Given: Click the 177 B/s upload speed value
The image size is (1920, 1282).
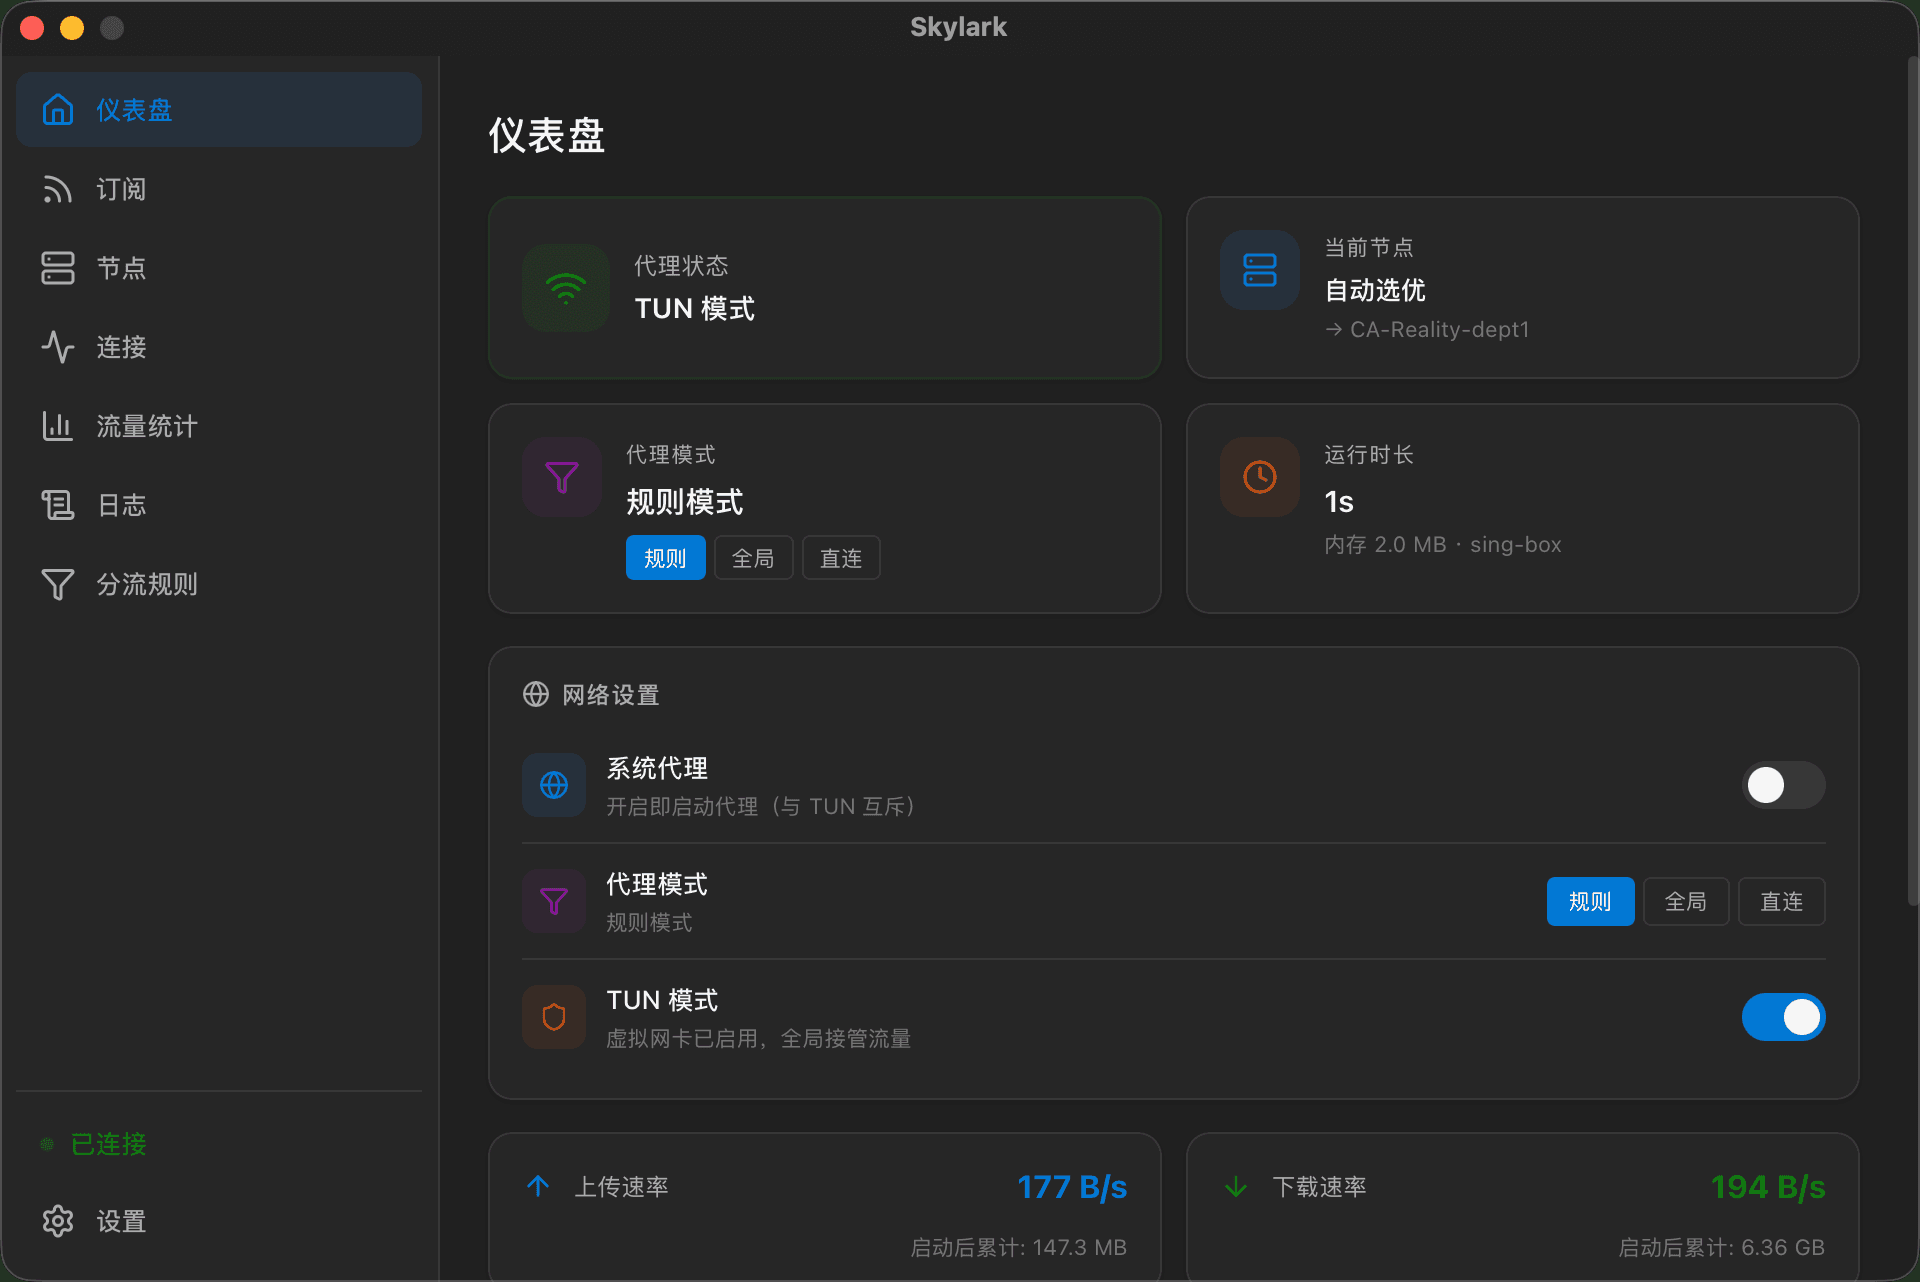Looking at the screenshot, I should pos(1072,1187).
